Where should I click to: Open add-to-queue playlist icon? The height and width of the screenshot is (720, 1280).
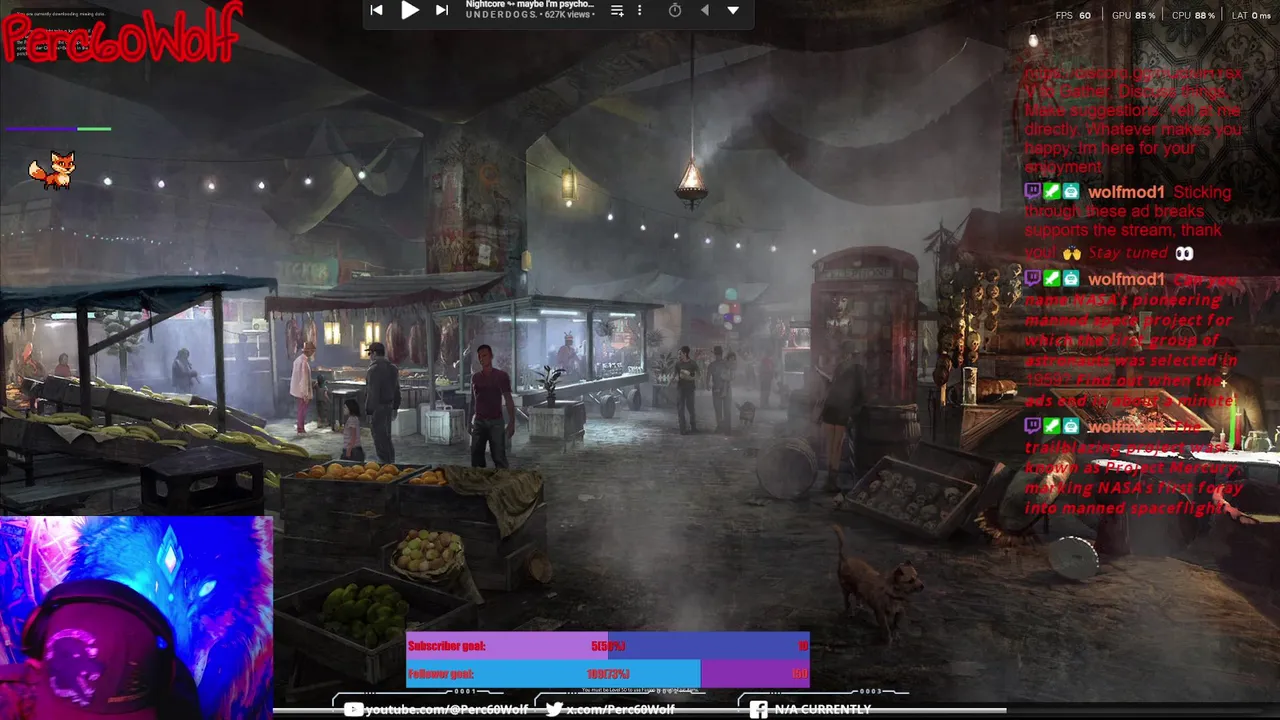coord(617,10)
